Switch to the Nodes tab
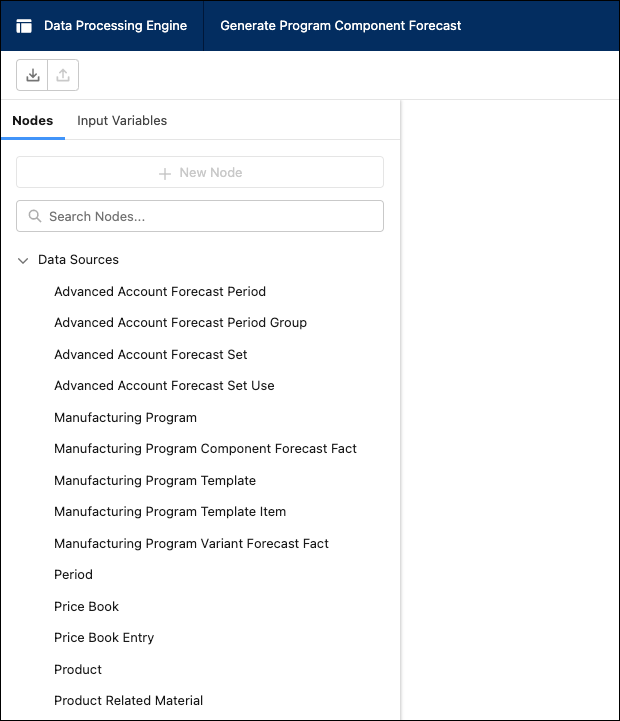 click(x=33, y=120)
